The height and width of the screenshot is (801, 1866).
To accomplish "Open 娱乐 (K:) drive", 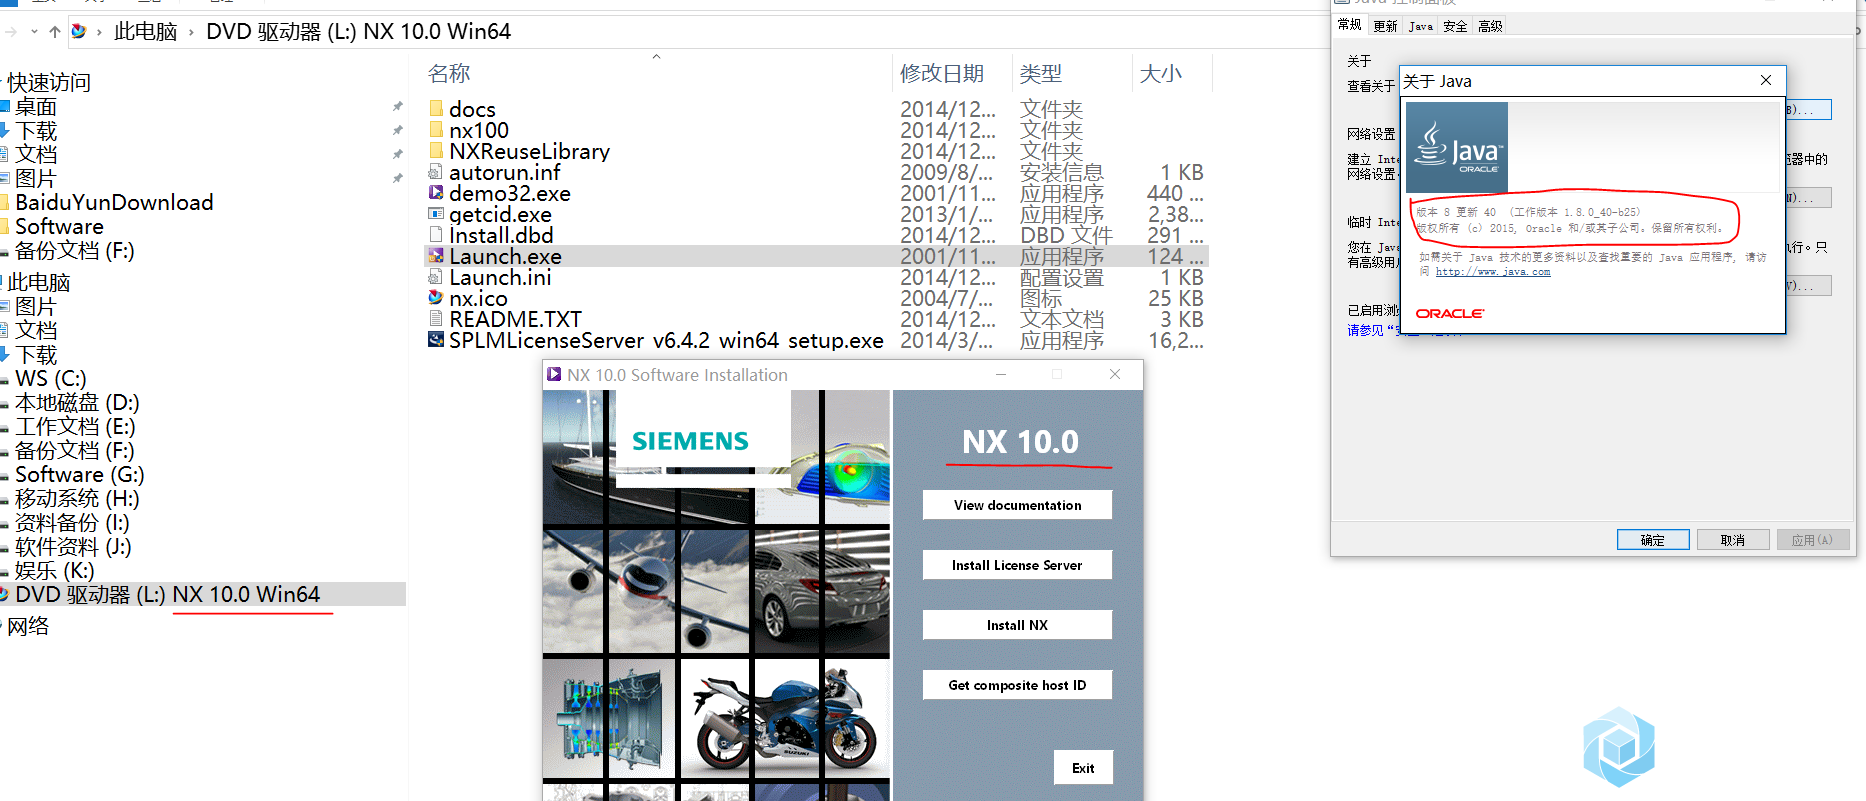I will tap(54, 570).
